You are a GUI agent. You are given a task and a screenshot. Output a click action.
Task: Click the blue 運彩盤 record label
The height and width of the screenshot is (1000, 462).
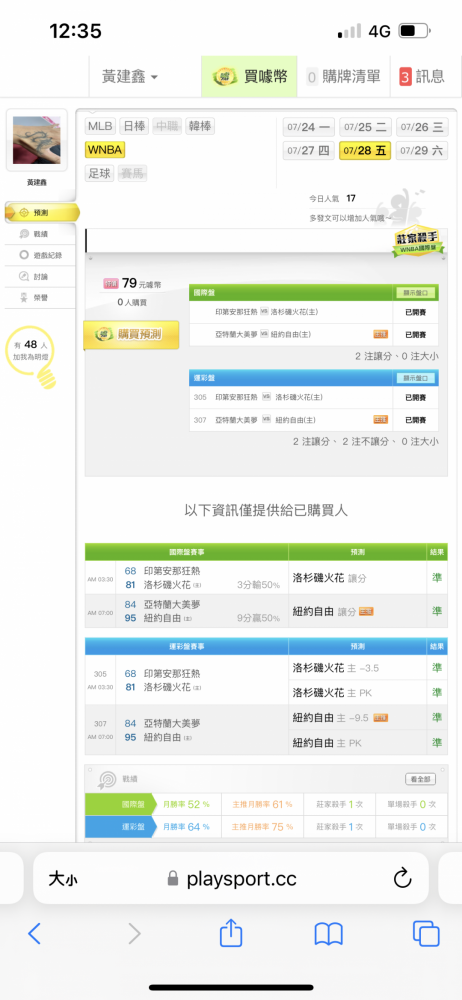tap(121, 827)
